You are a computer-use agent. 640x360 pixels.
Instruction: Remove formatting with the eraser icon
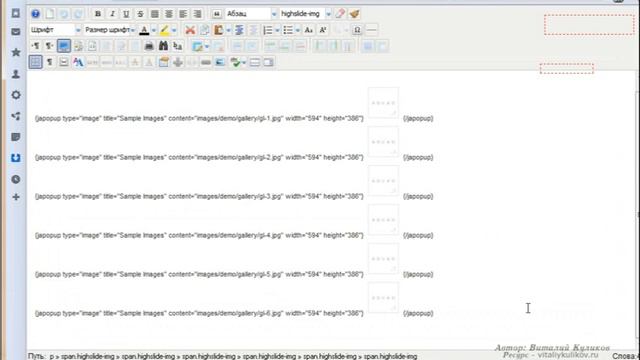tap(340, 14)
